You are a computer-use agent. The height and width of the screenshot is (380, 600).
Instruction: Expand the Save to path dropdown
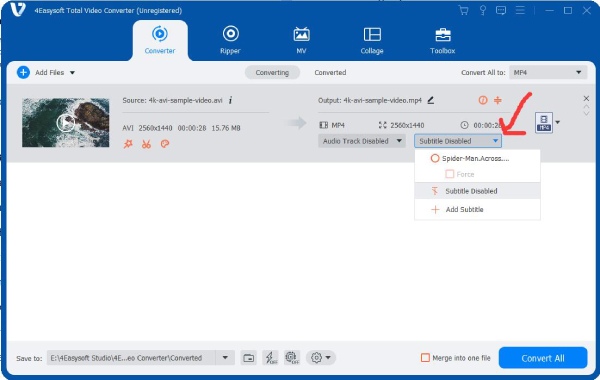point(225,358)
